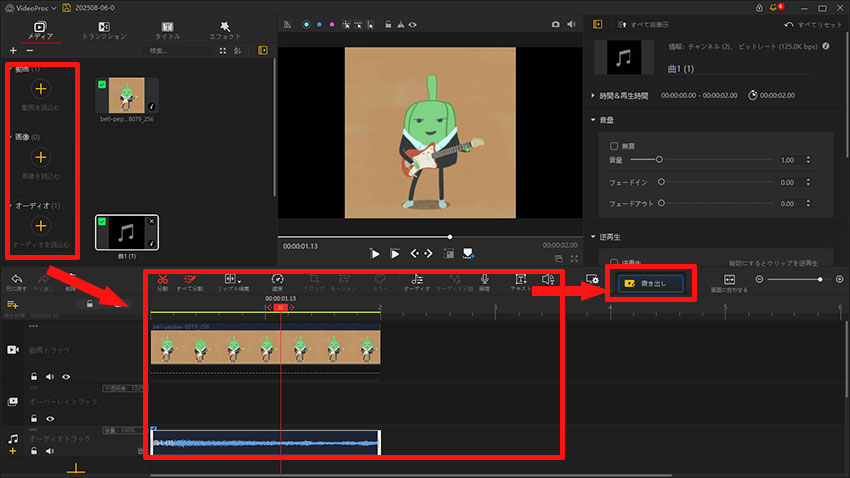The image size is (850, 478).
Task: Zoom in timeline with plus icon
Action: pos(839,279)
